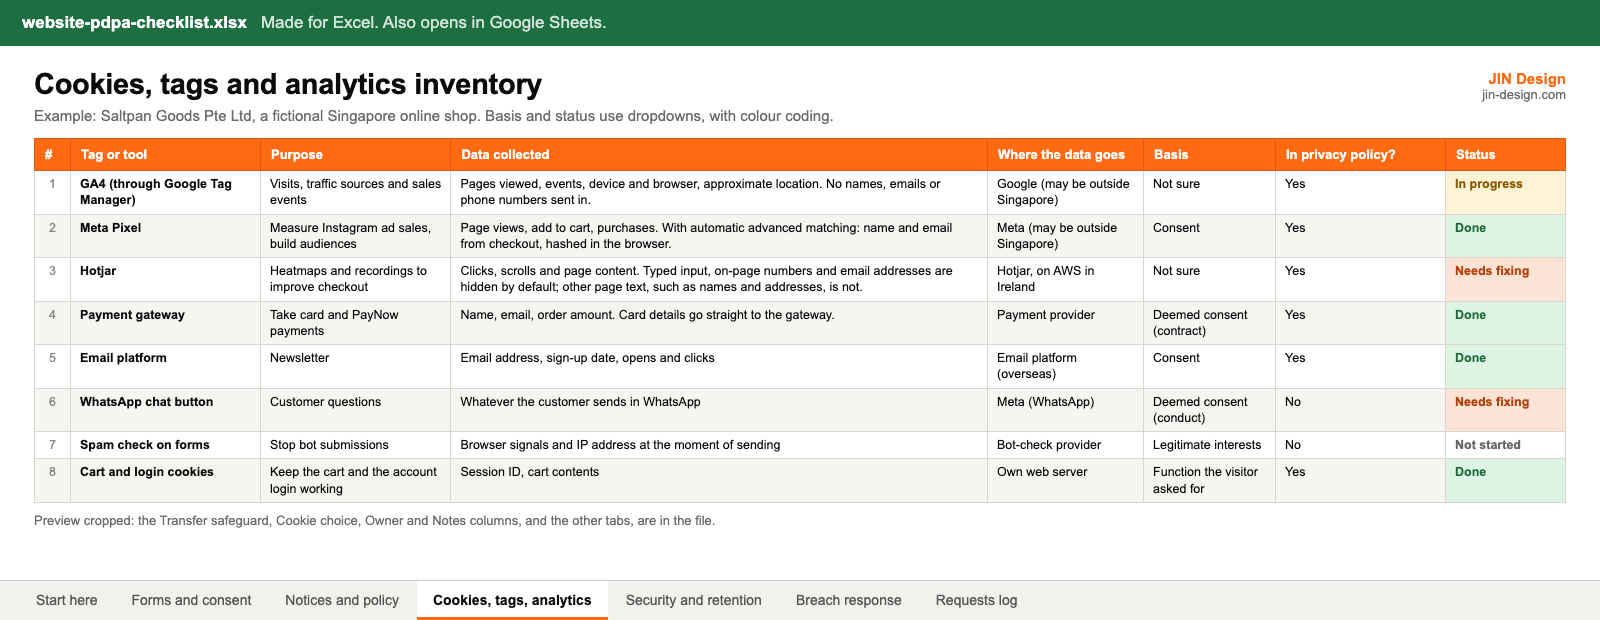Switch to the Requests log tab

[977, 600]
